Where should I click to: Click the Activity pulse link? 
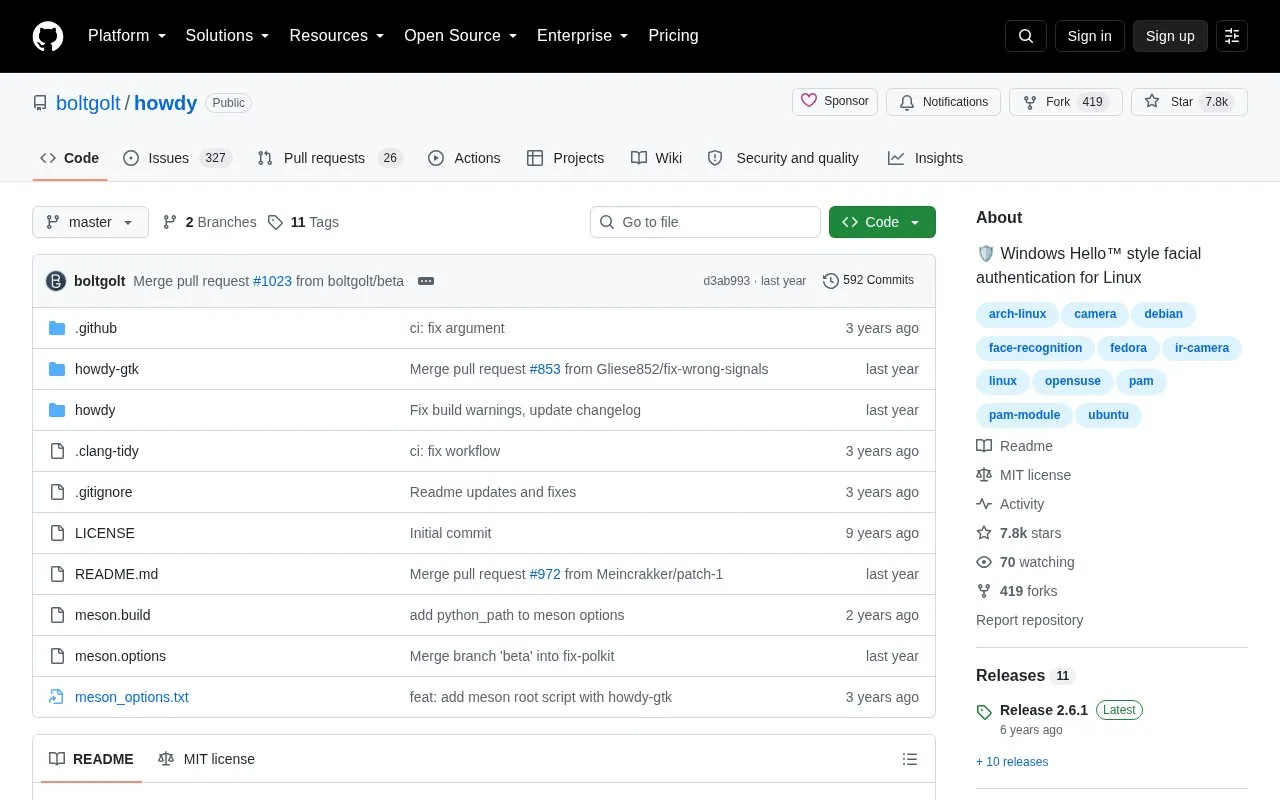point(1010,504)
